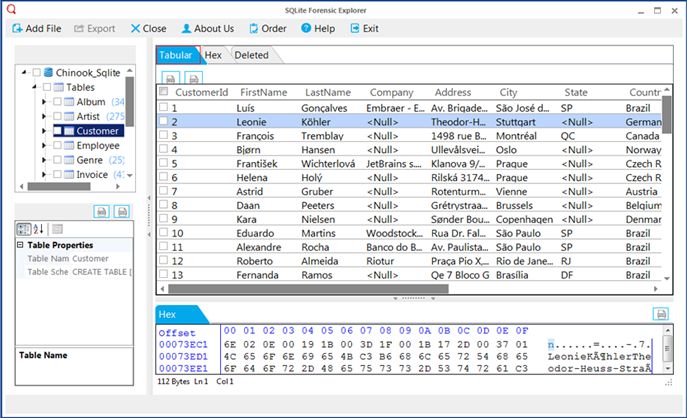Screen dimensions: 687x418
Task: Click the SQLite Forensic Explorer app logo
Action: pyautogui.click(x=11, y=9)
